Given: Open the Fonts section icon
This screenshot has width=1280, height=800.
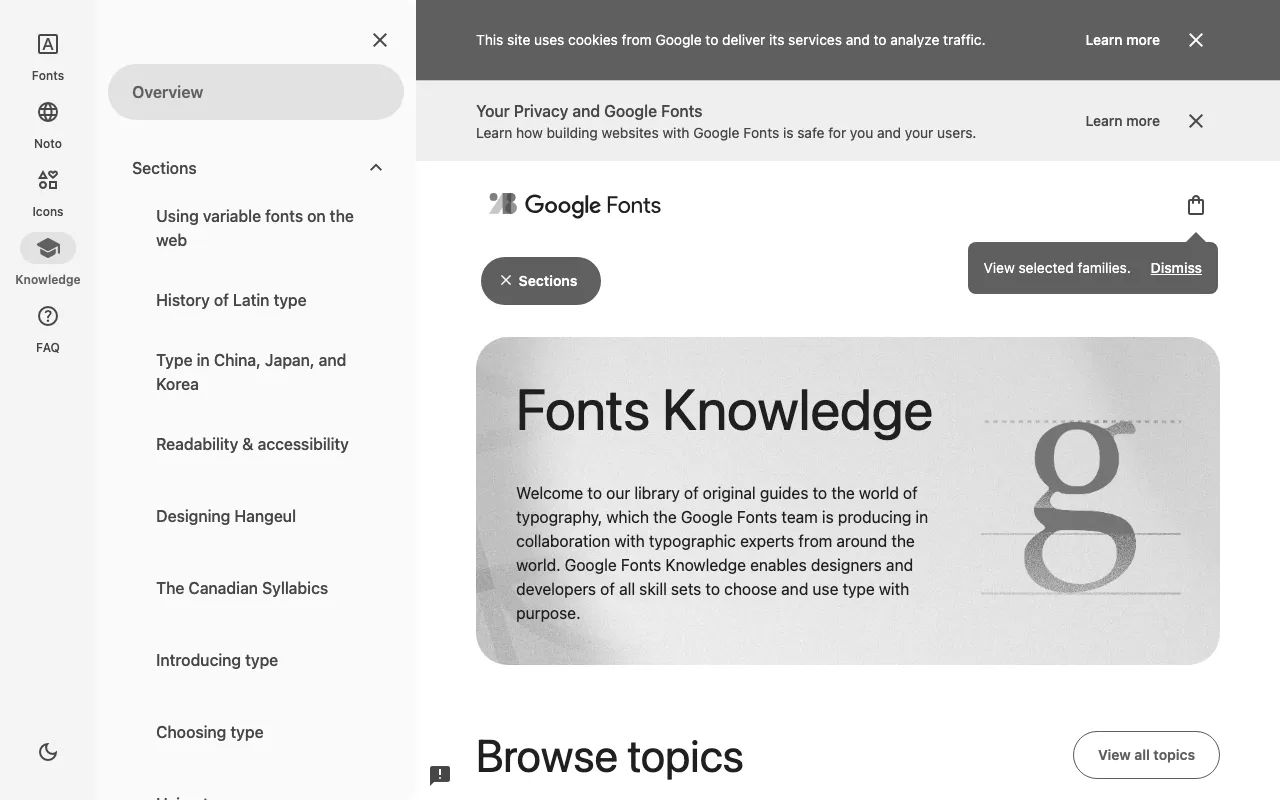Looking at the screenshot, I should pyautogui.click(x=48, y=44).
